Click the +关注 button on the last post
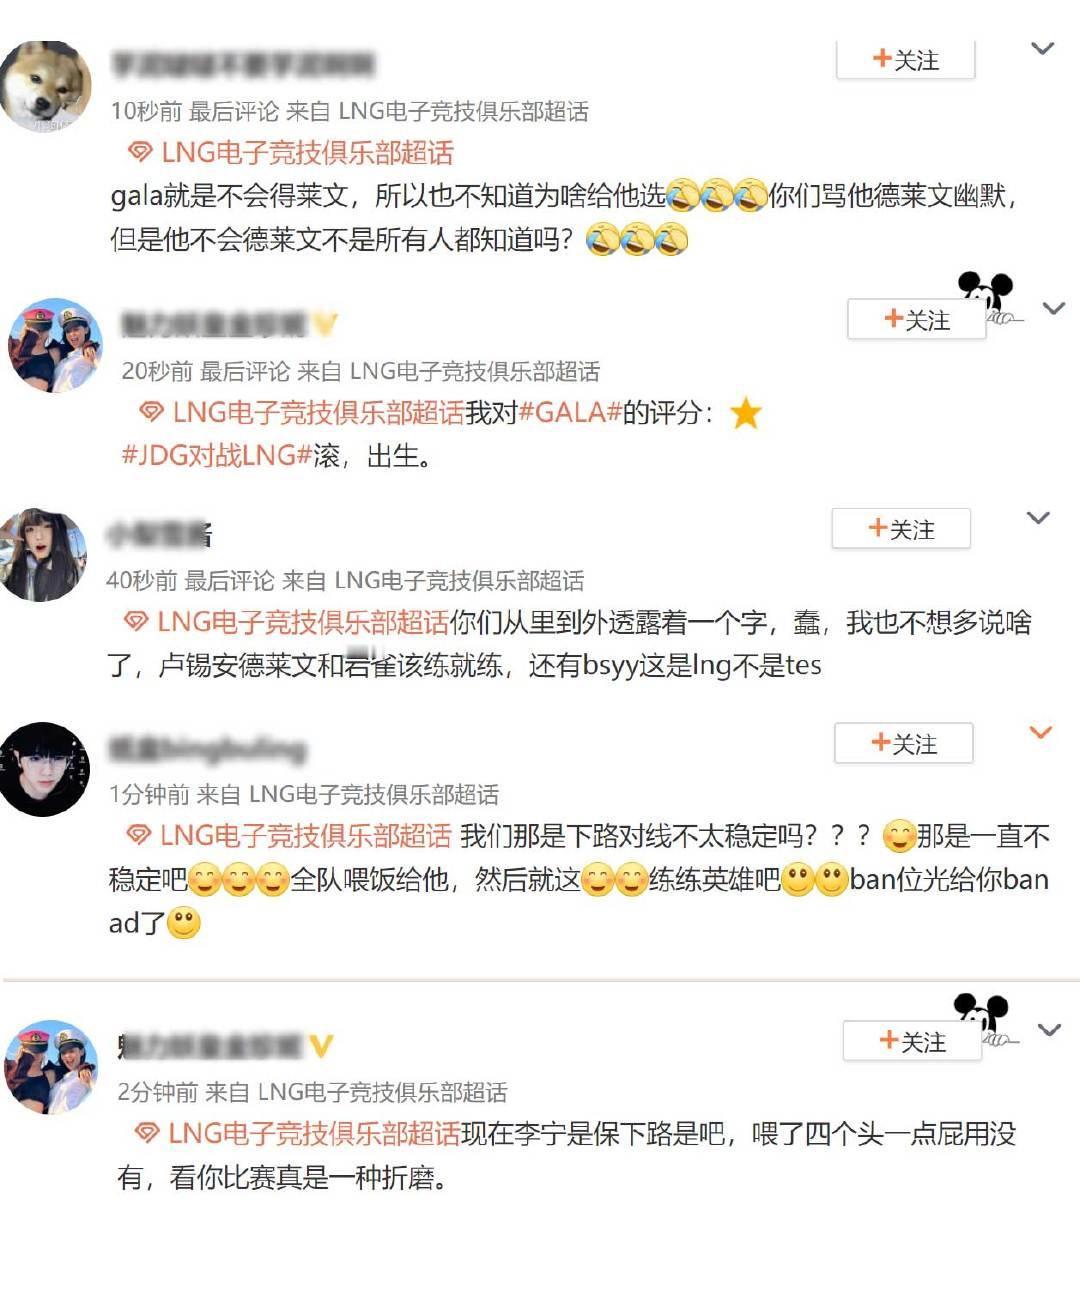1080x1308 pixels. click(x=912, y=1041)
